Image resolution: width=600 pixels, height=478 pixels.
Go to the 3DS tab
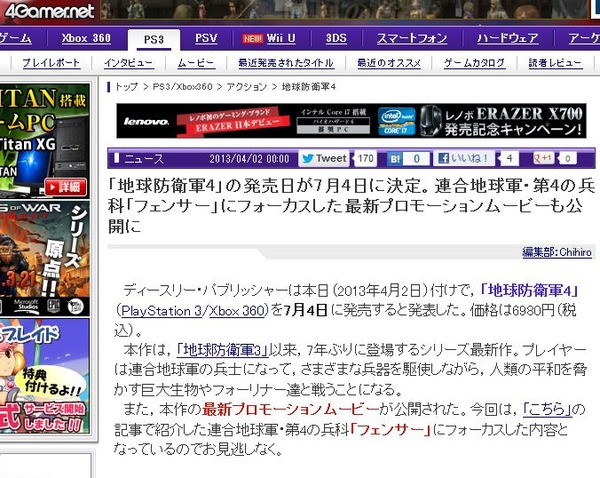336,38
